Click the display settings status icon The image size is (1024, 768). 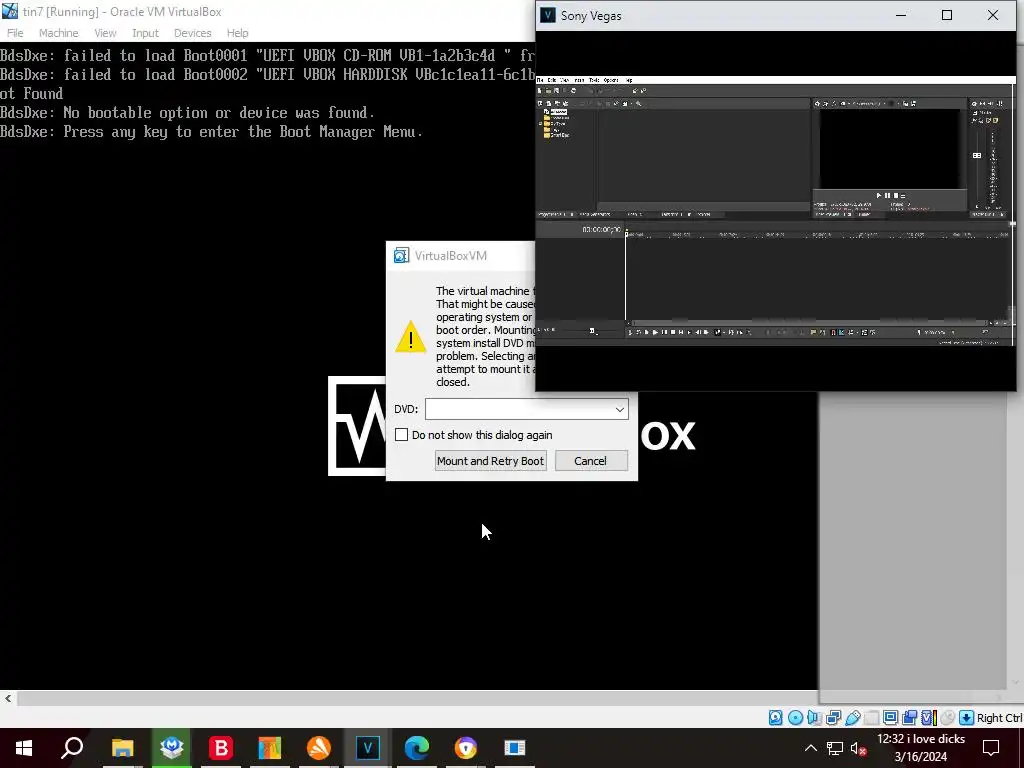coord(890,718)
